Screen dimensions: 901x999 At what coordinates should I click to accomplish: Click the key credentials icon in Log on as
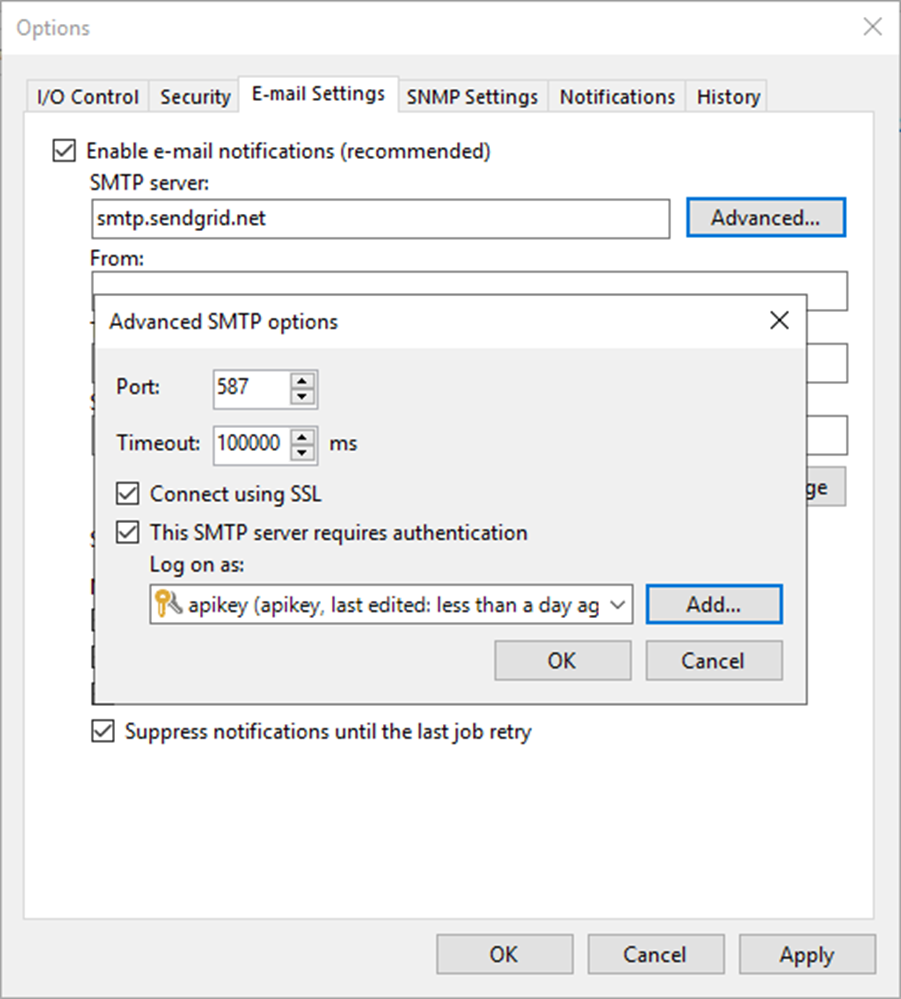[168, 603]
